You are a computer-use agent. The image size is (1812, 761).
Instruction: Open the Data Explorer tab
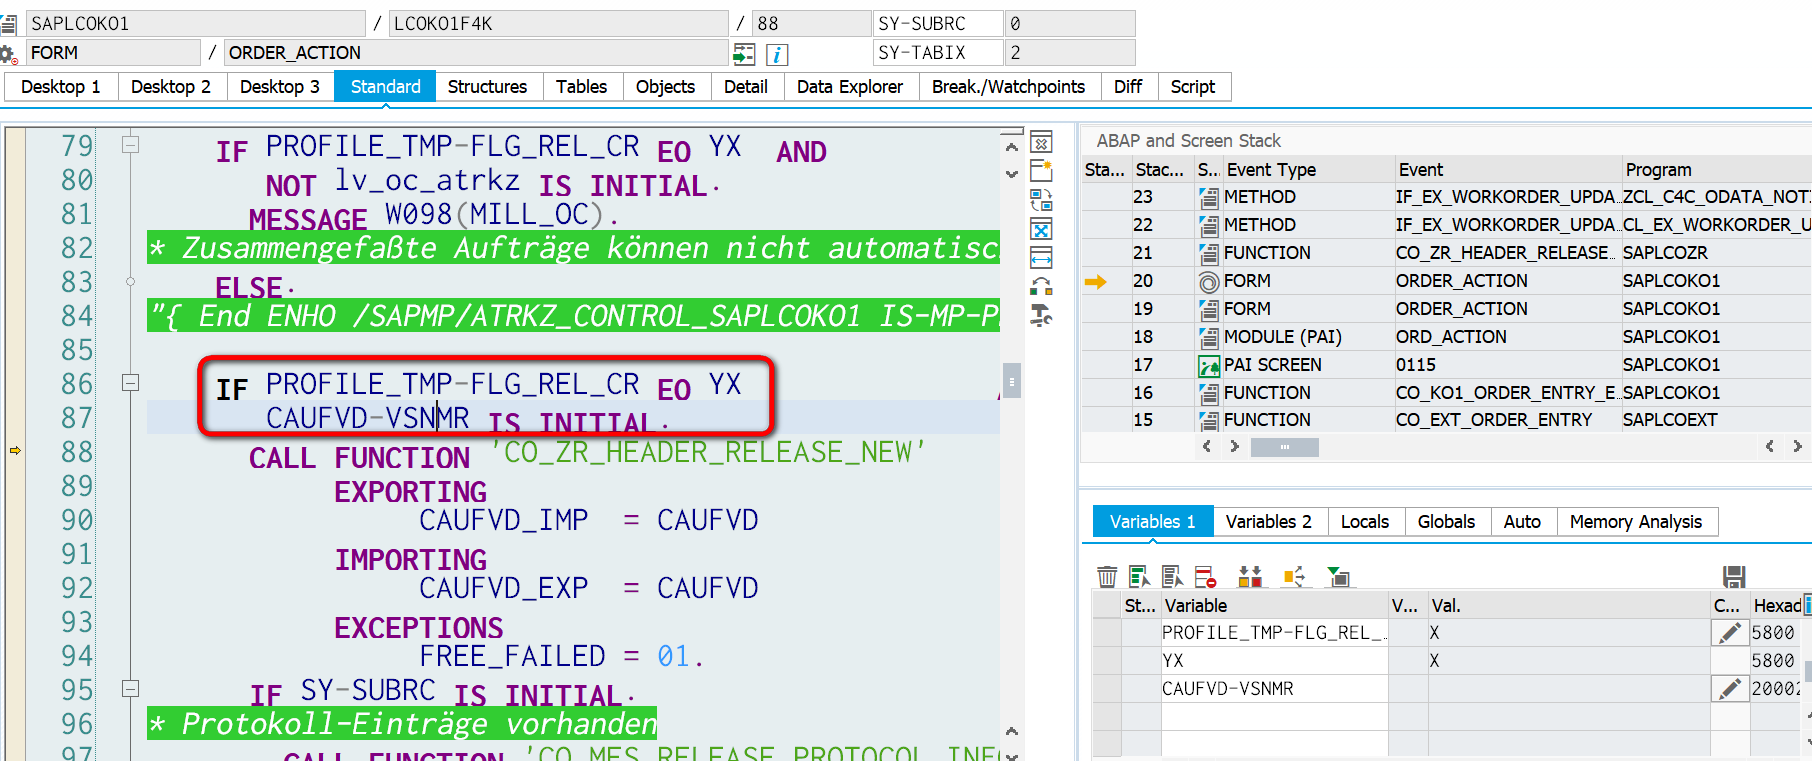850,87
